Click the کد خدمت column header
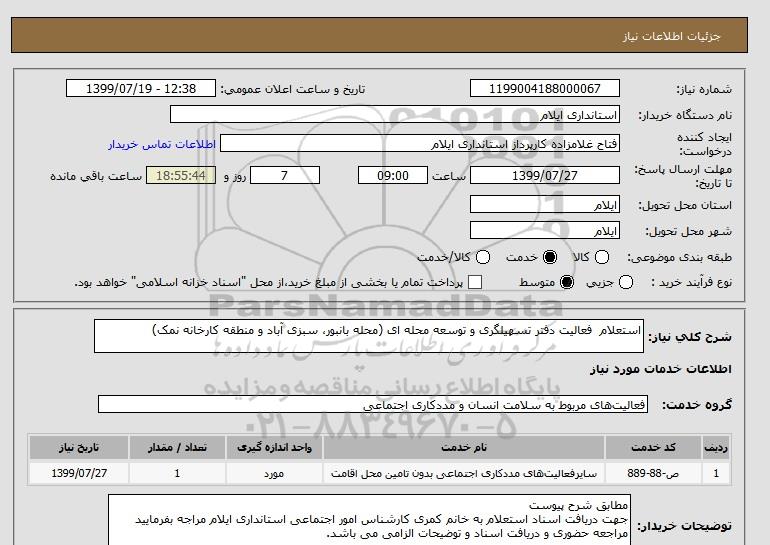Screen dimensions: 770x545 653,448
